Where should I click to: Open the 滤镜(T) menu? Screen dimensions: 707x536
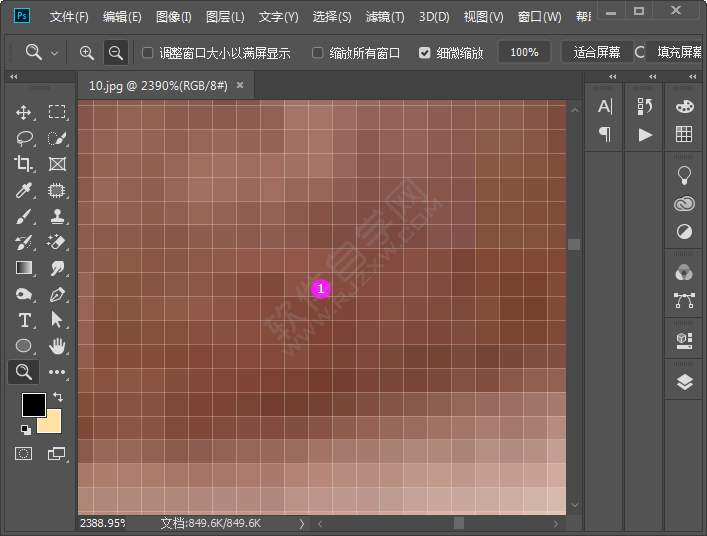click(x=385, y=17)
